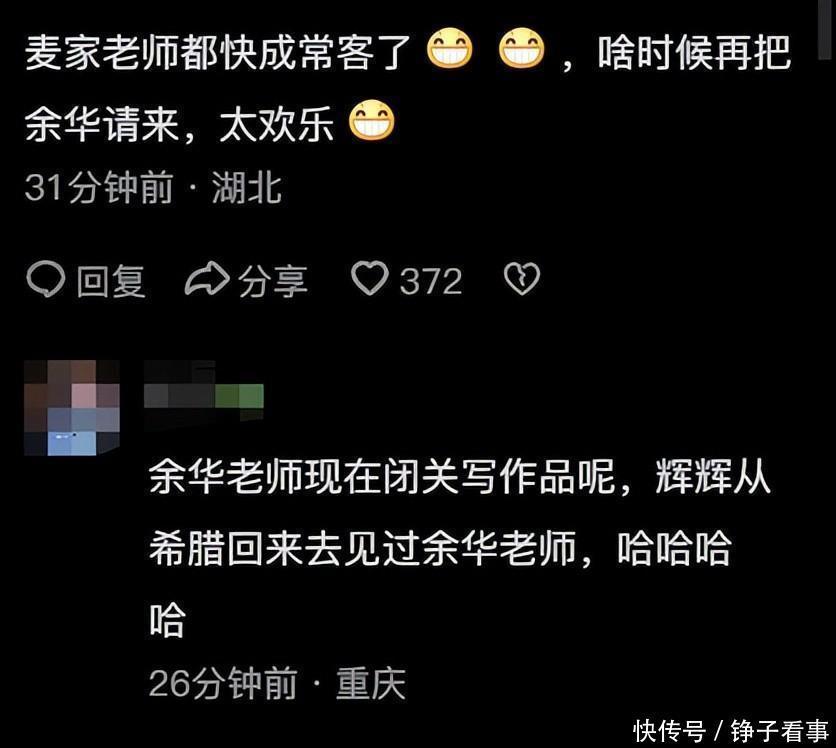Open the pixelated commenter avatar

[x=72, y=407]
